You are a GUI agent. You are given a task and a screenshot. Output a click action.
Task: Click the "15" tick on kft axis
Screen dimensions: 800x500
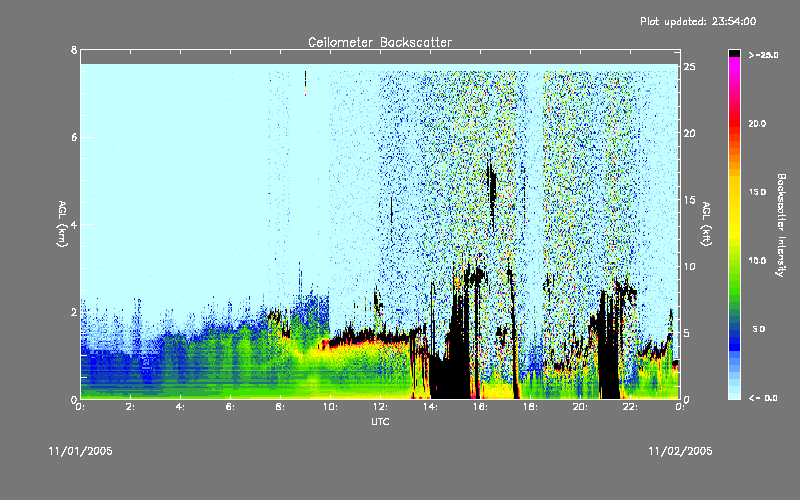coord(690,200)
